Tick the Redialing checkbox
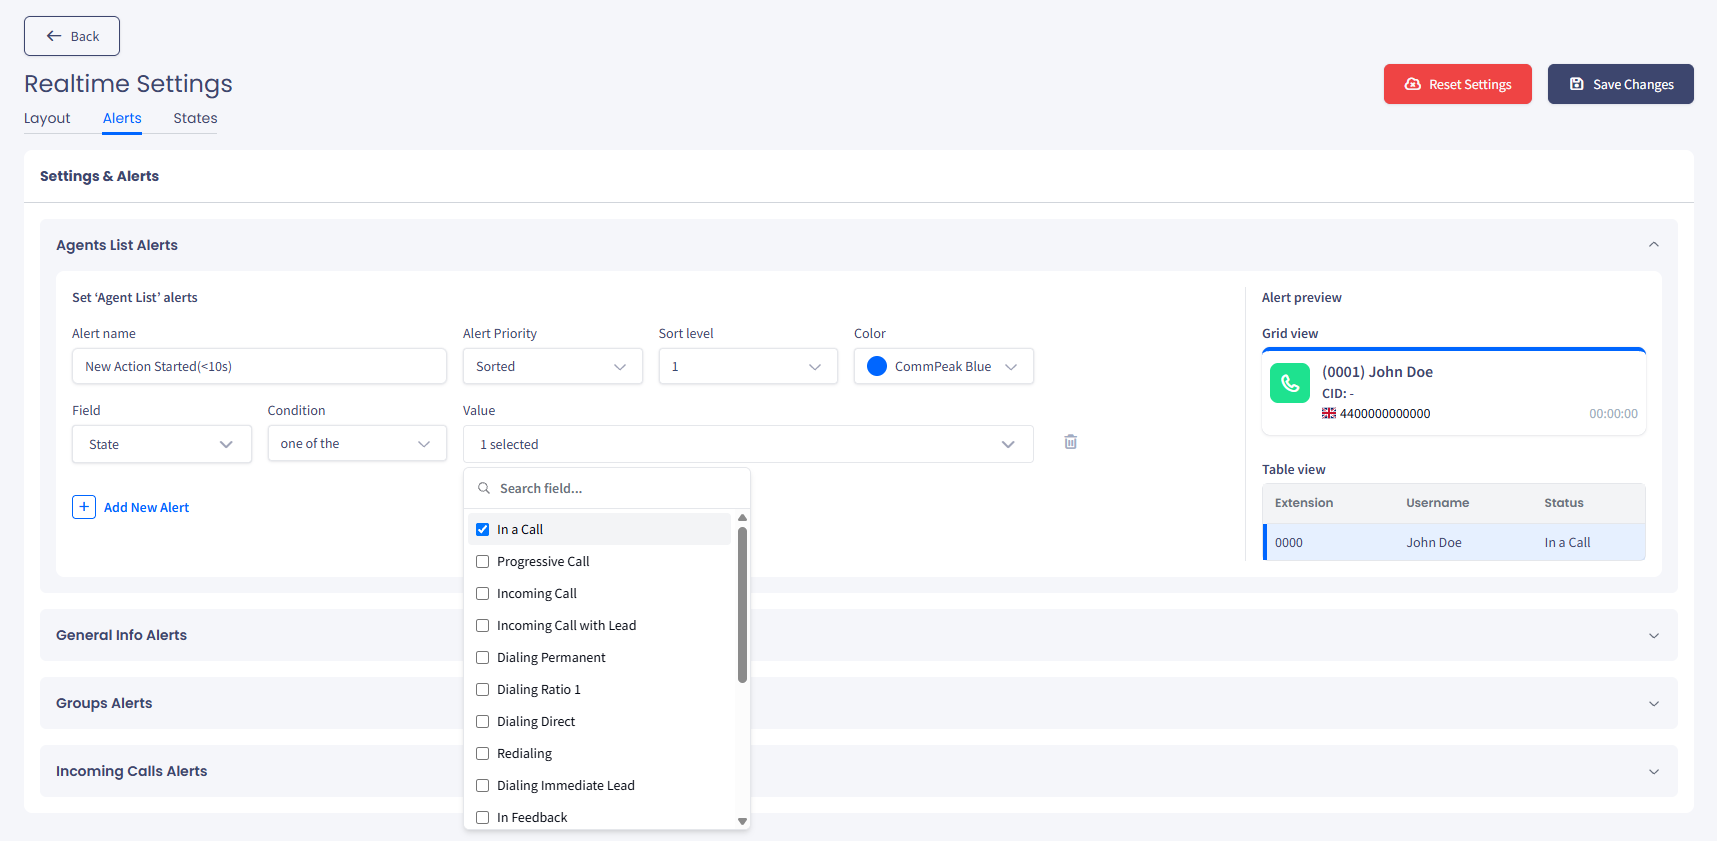 (x=483, y=753)
